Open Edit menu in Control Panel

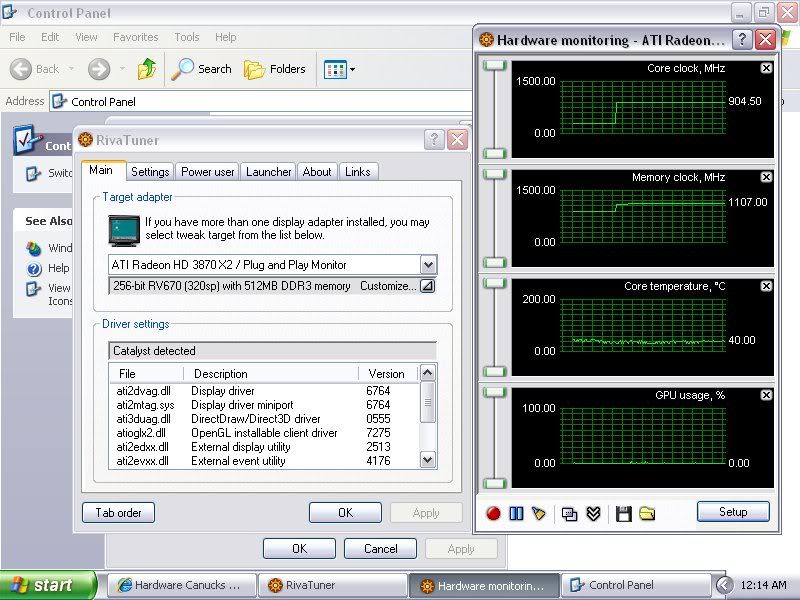50,37
